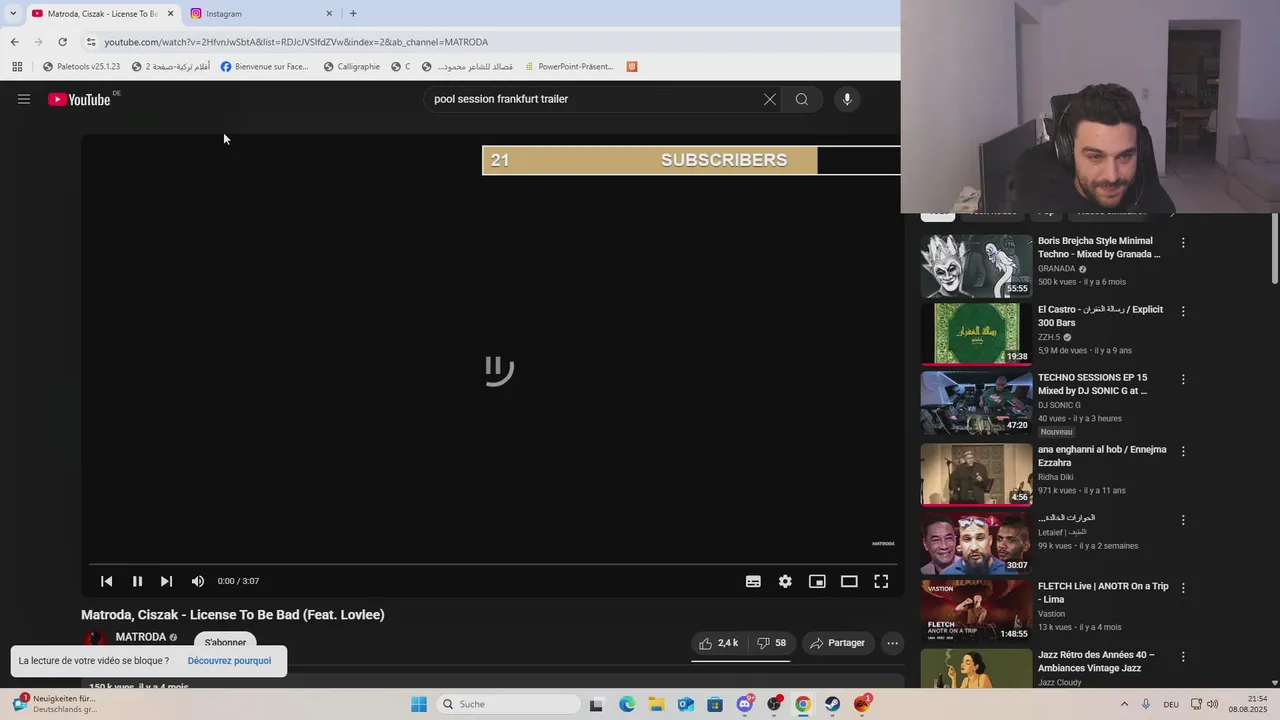The image size is (1280, 720).
Task: Open the Calligraphie bookmark
Action: click(x=352, y=67)
